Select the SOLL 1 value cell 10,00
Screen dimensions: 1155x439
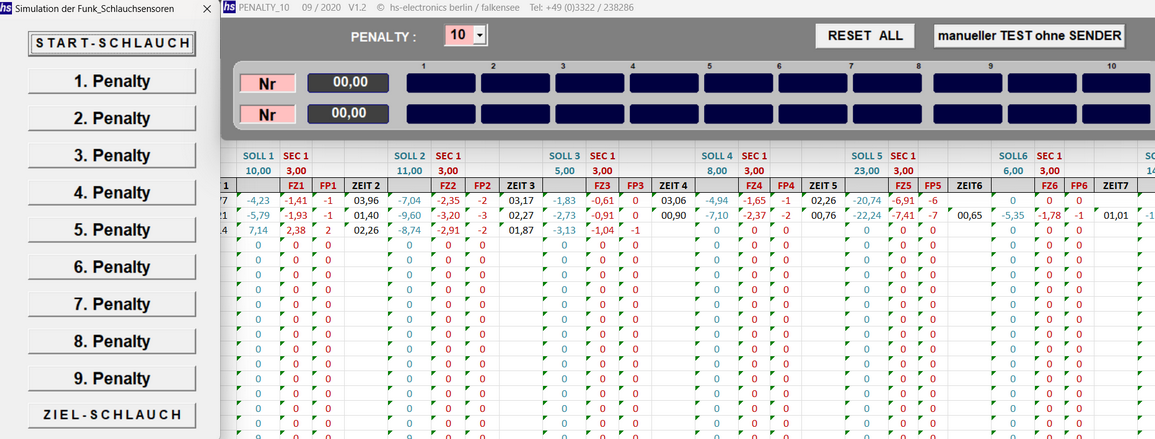coord(258,171)
